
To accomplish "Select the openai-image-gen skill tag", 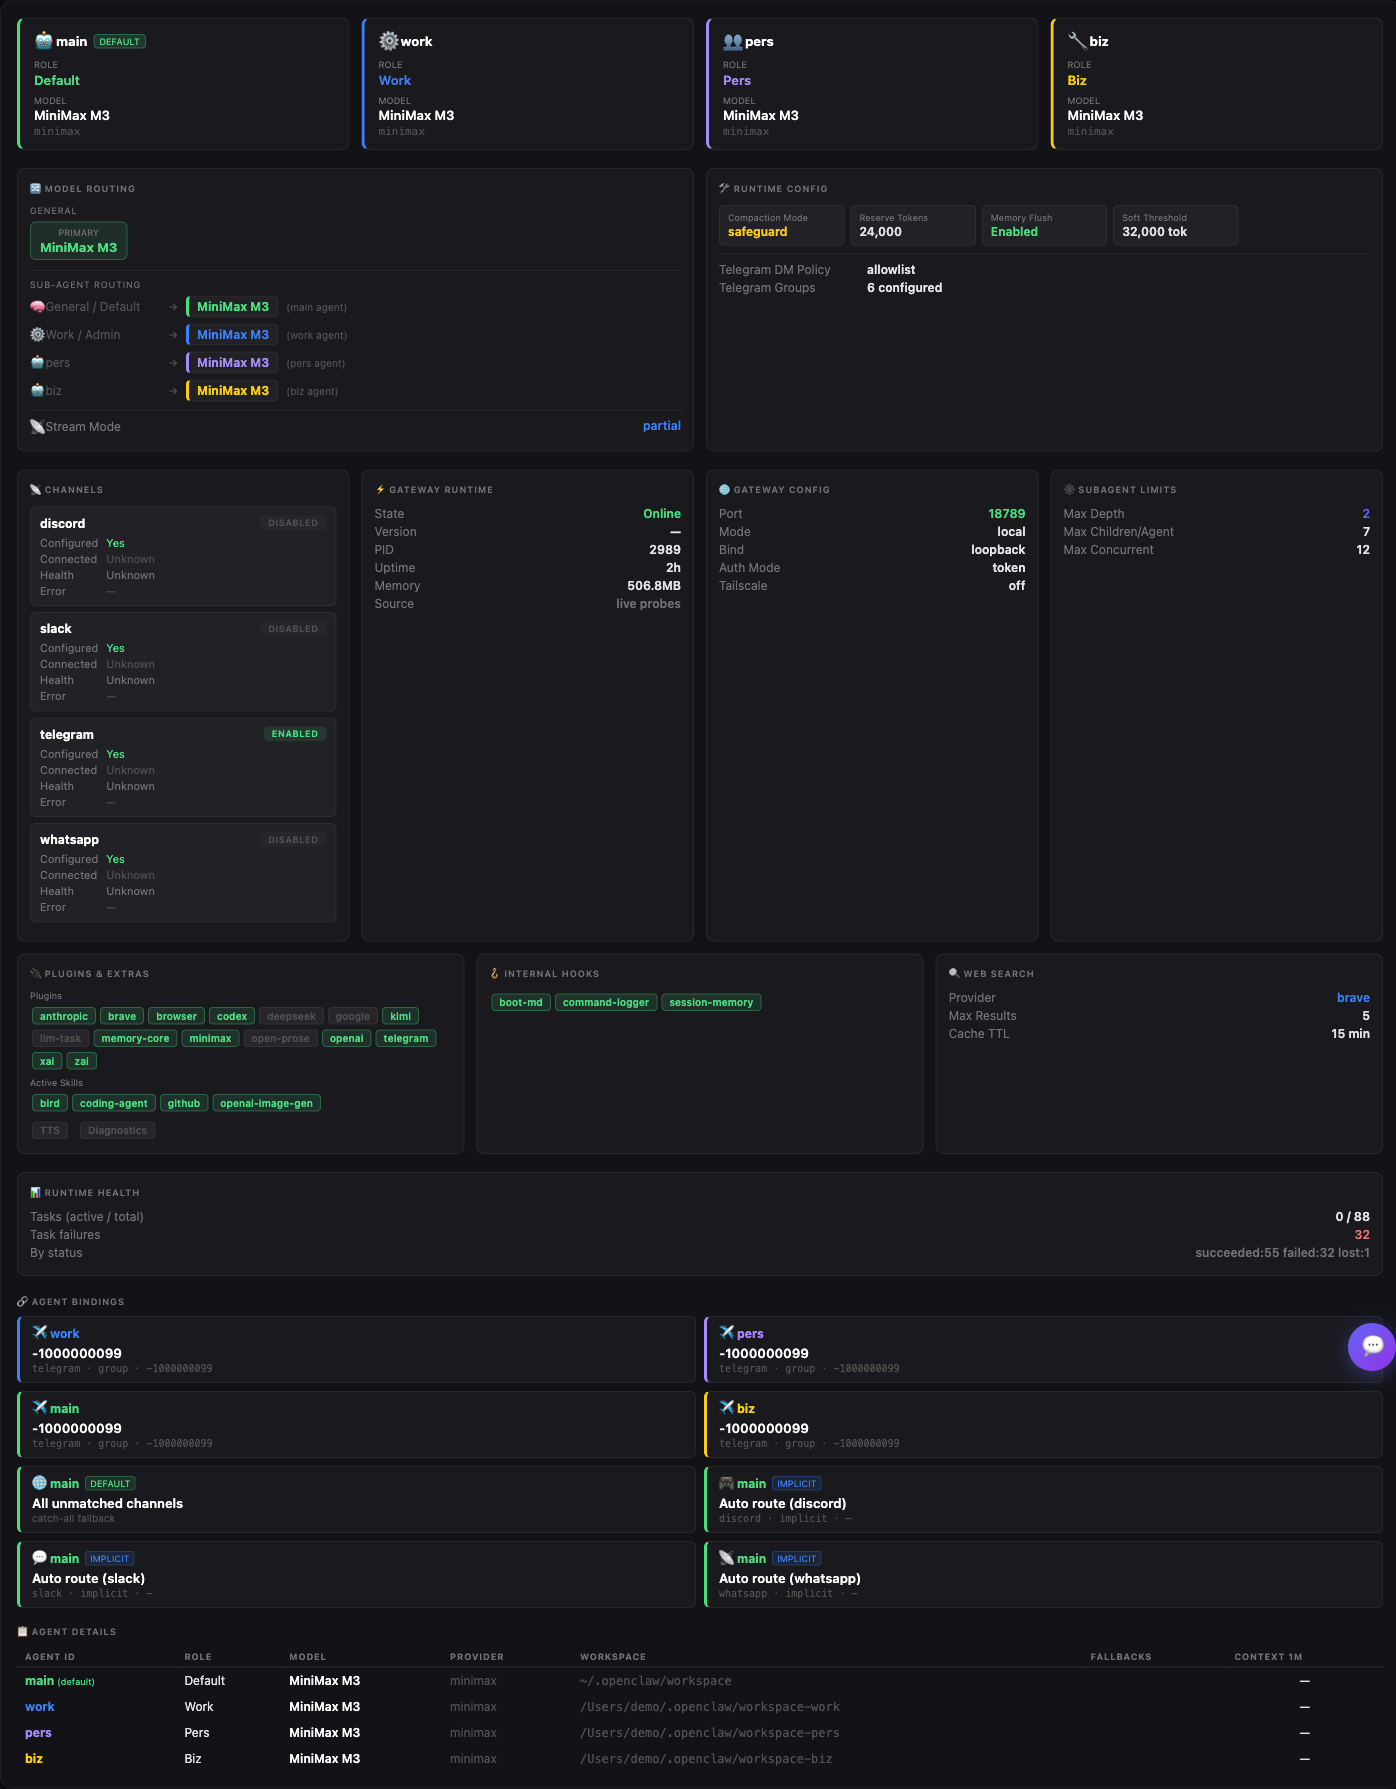I will pos(266,1103).
